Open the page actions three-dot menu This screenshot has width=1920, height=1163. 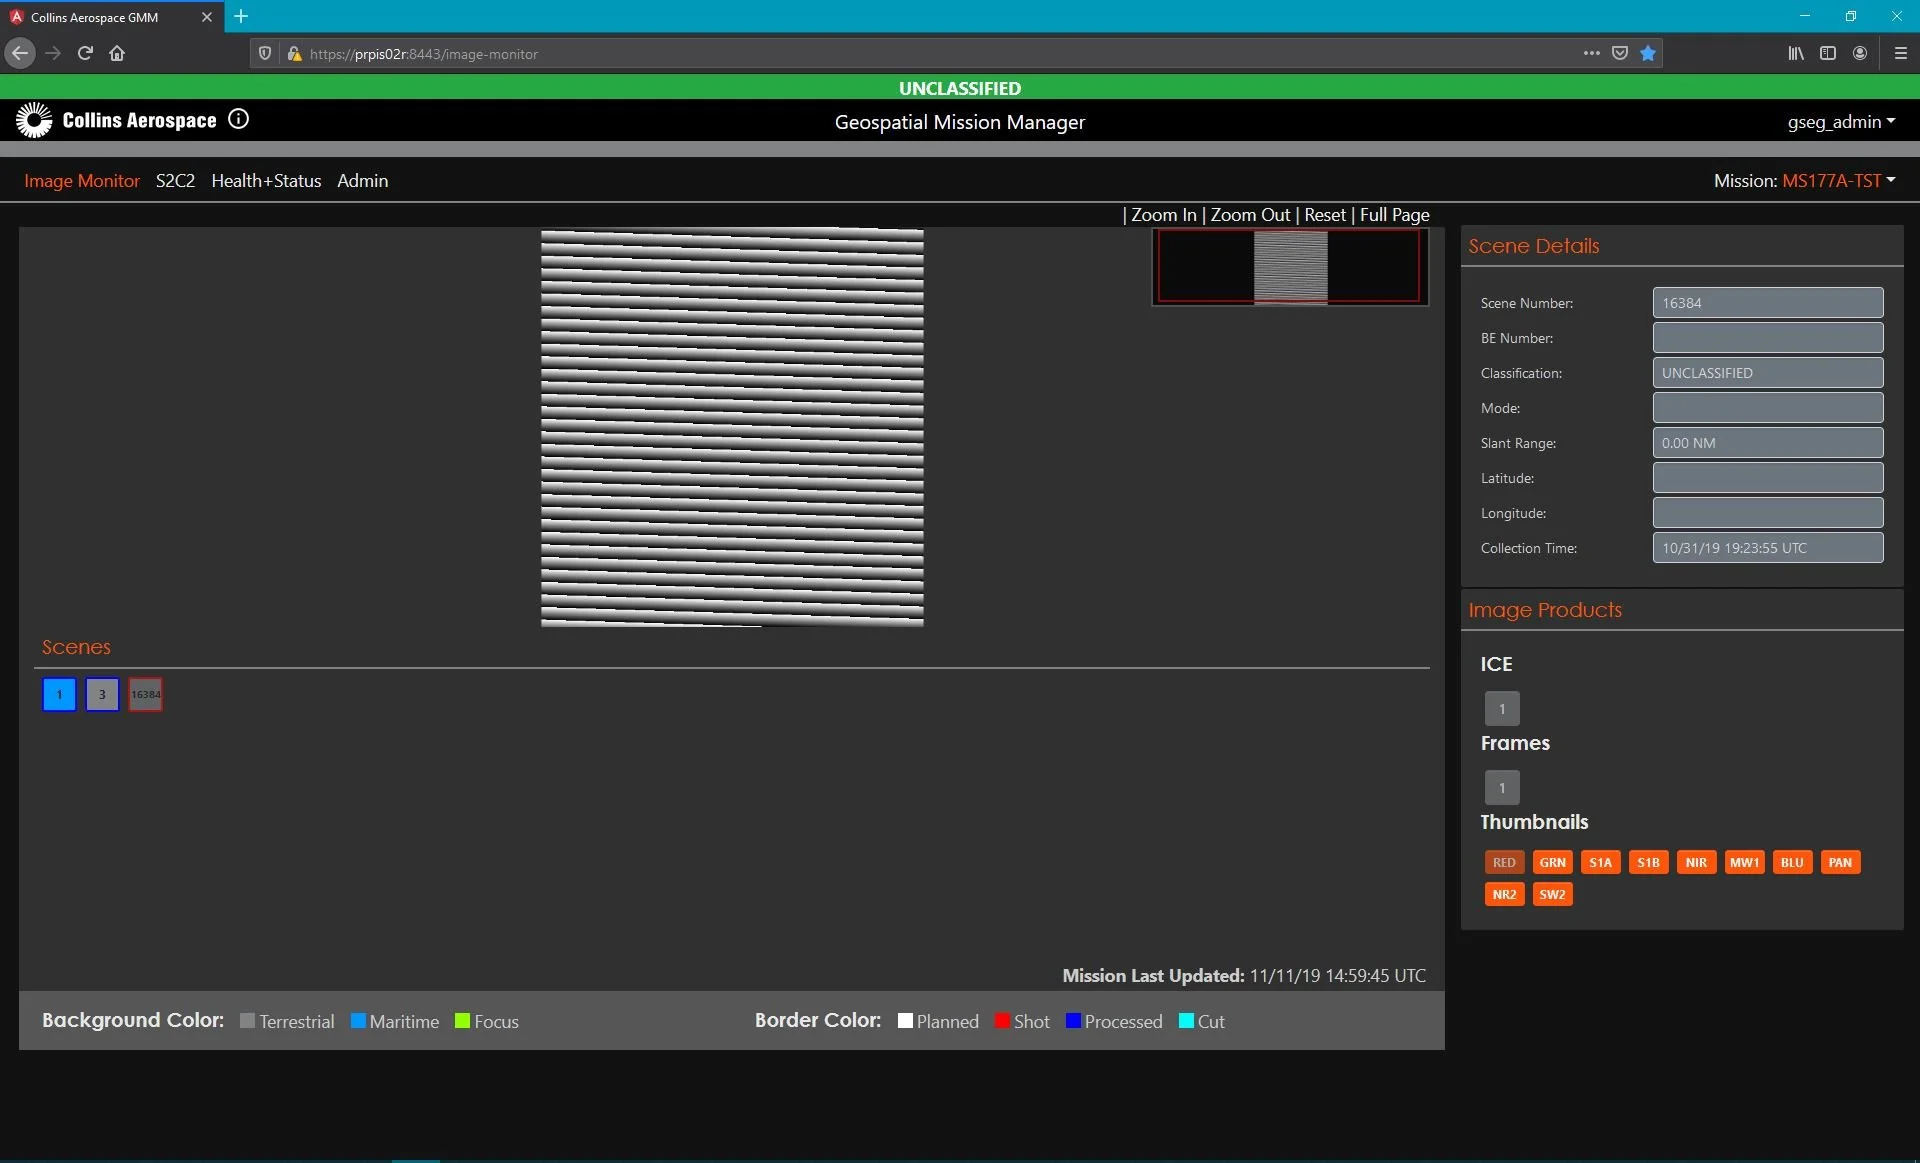pos(1592,53)
